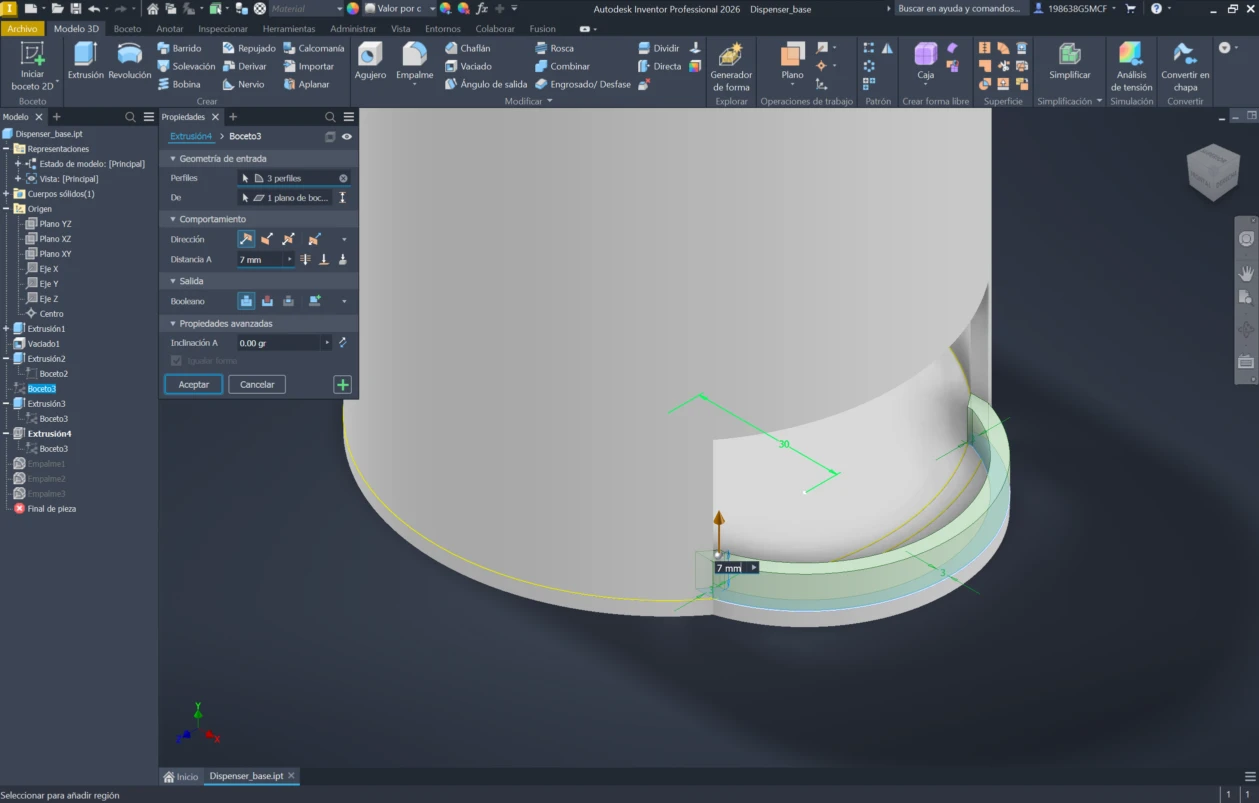
Task: Click the Distancia A 7 mm field
Action: (261, 259)
